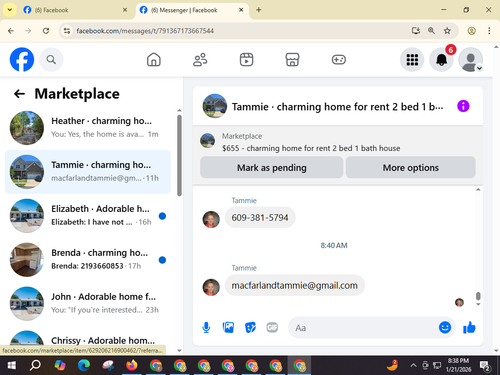This screenshot has width=500, height=375.
Task: Open a new browser tab
Action: [259, 10]
